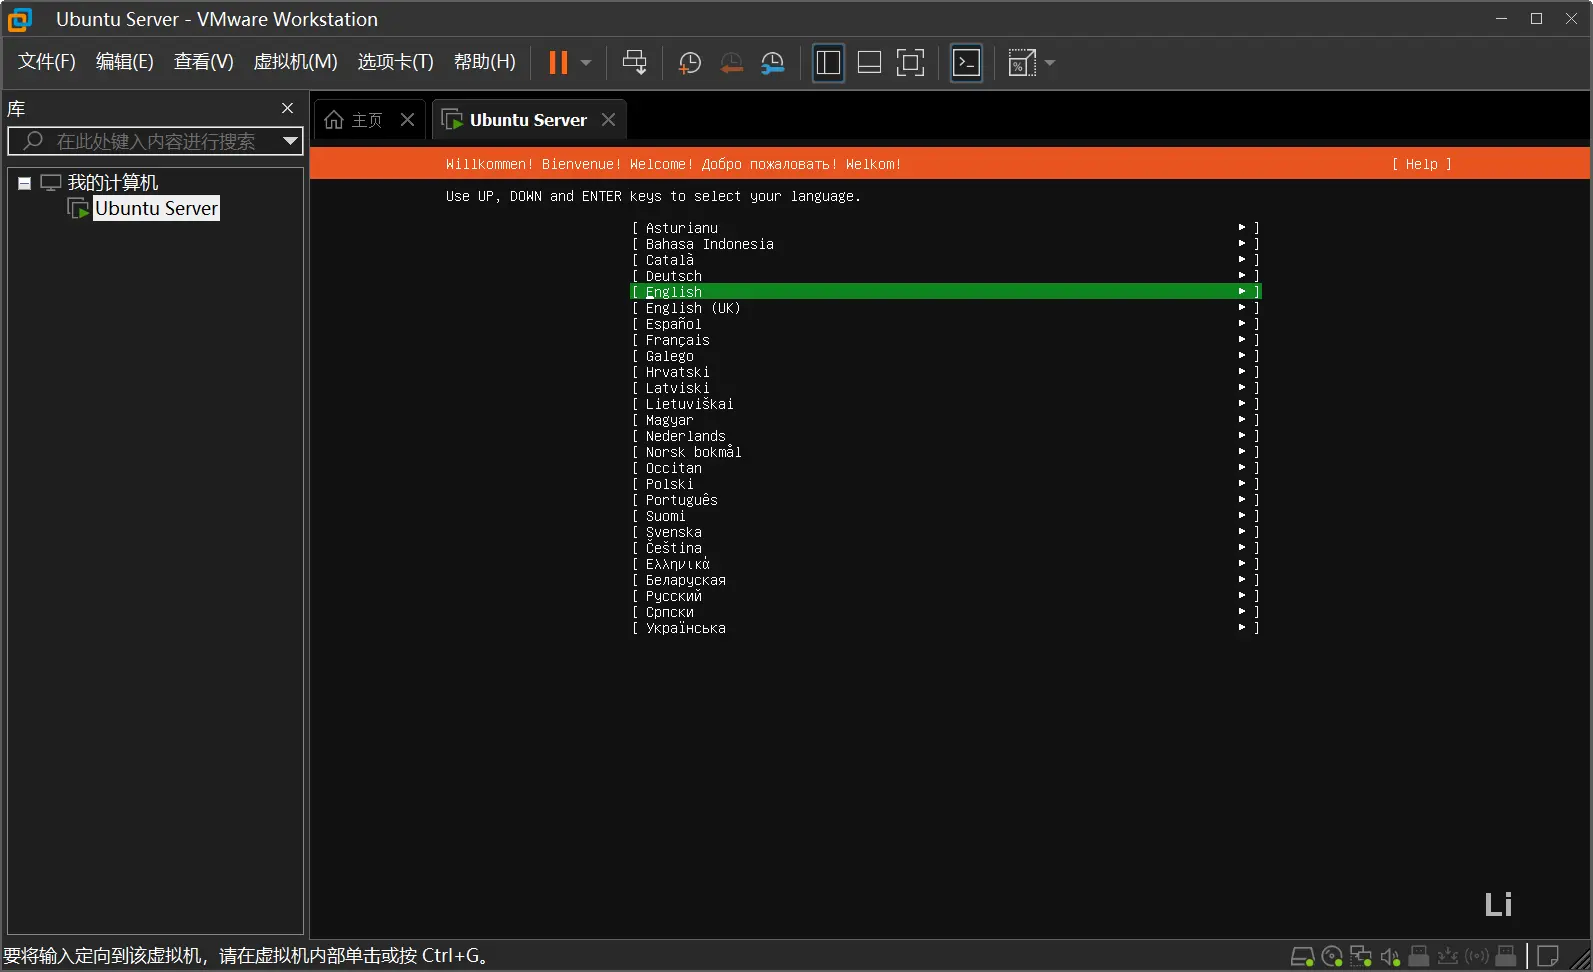Expand the library search filter dropdown

click(x=290, y=141)
